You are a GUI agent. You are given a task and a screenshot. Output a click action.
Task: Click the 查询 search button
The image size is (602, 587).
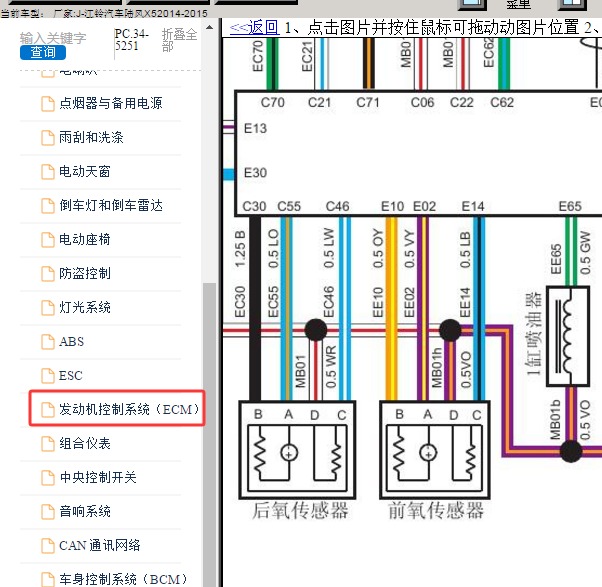(x=43, y=52)
